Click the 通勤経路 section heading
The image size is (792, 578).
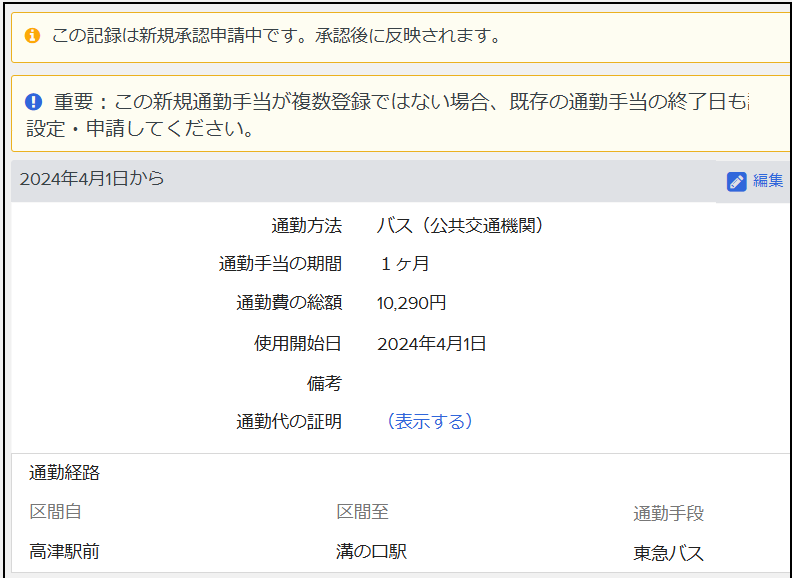64,473
